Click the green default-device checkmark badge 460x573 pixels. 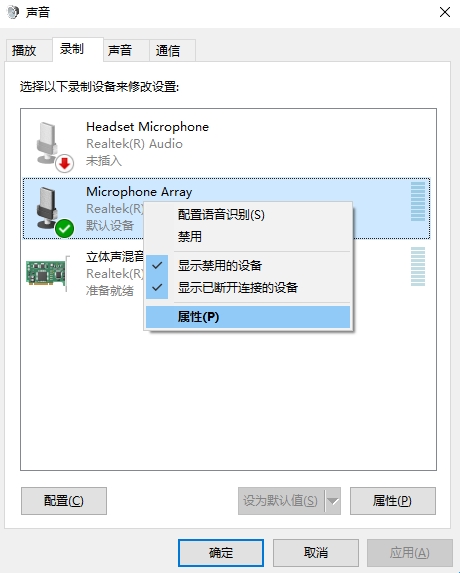tap(65, 229)
